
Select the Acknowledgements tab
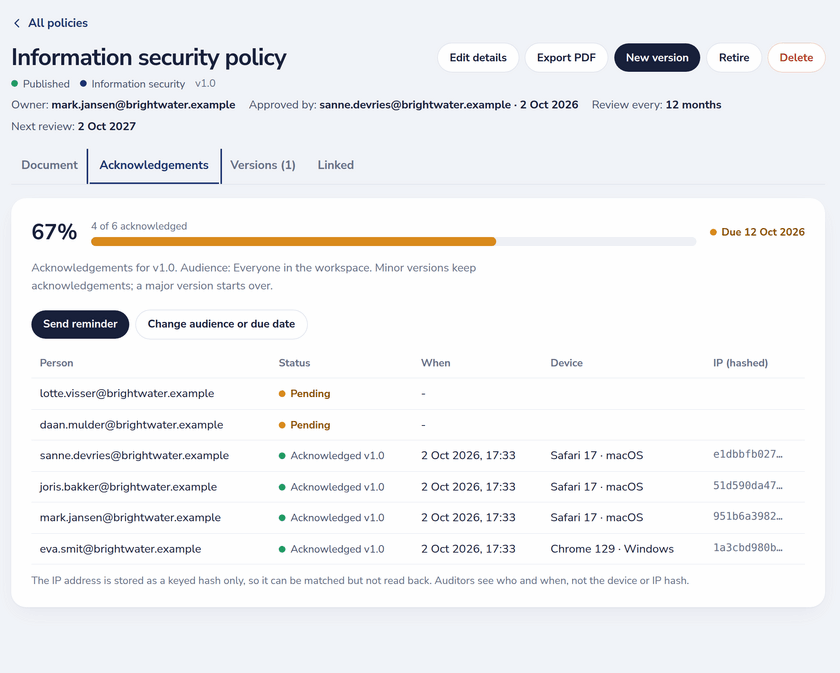tap(154, 165)
